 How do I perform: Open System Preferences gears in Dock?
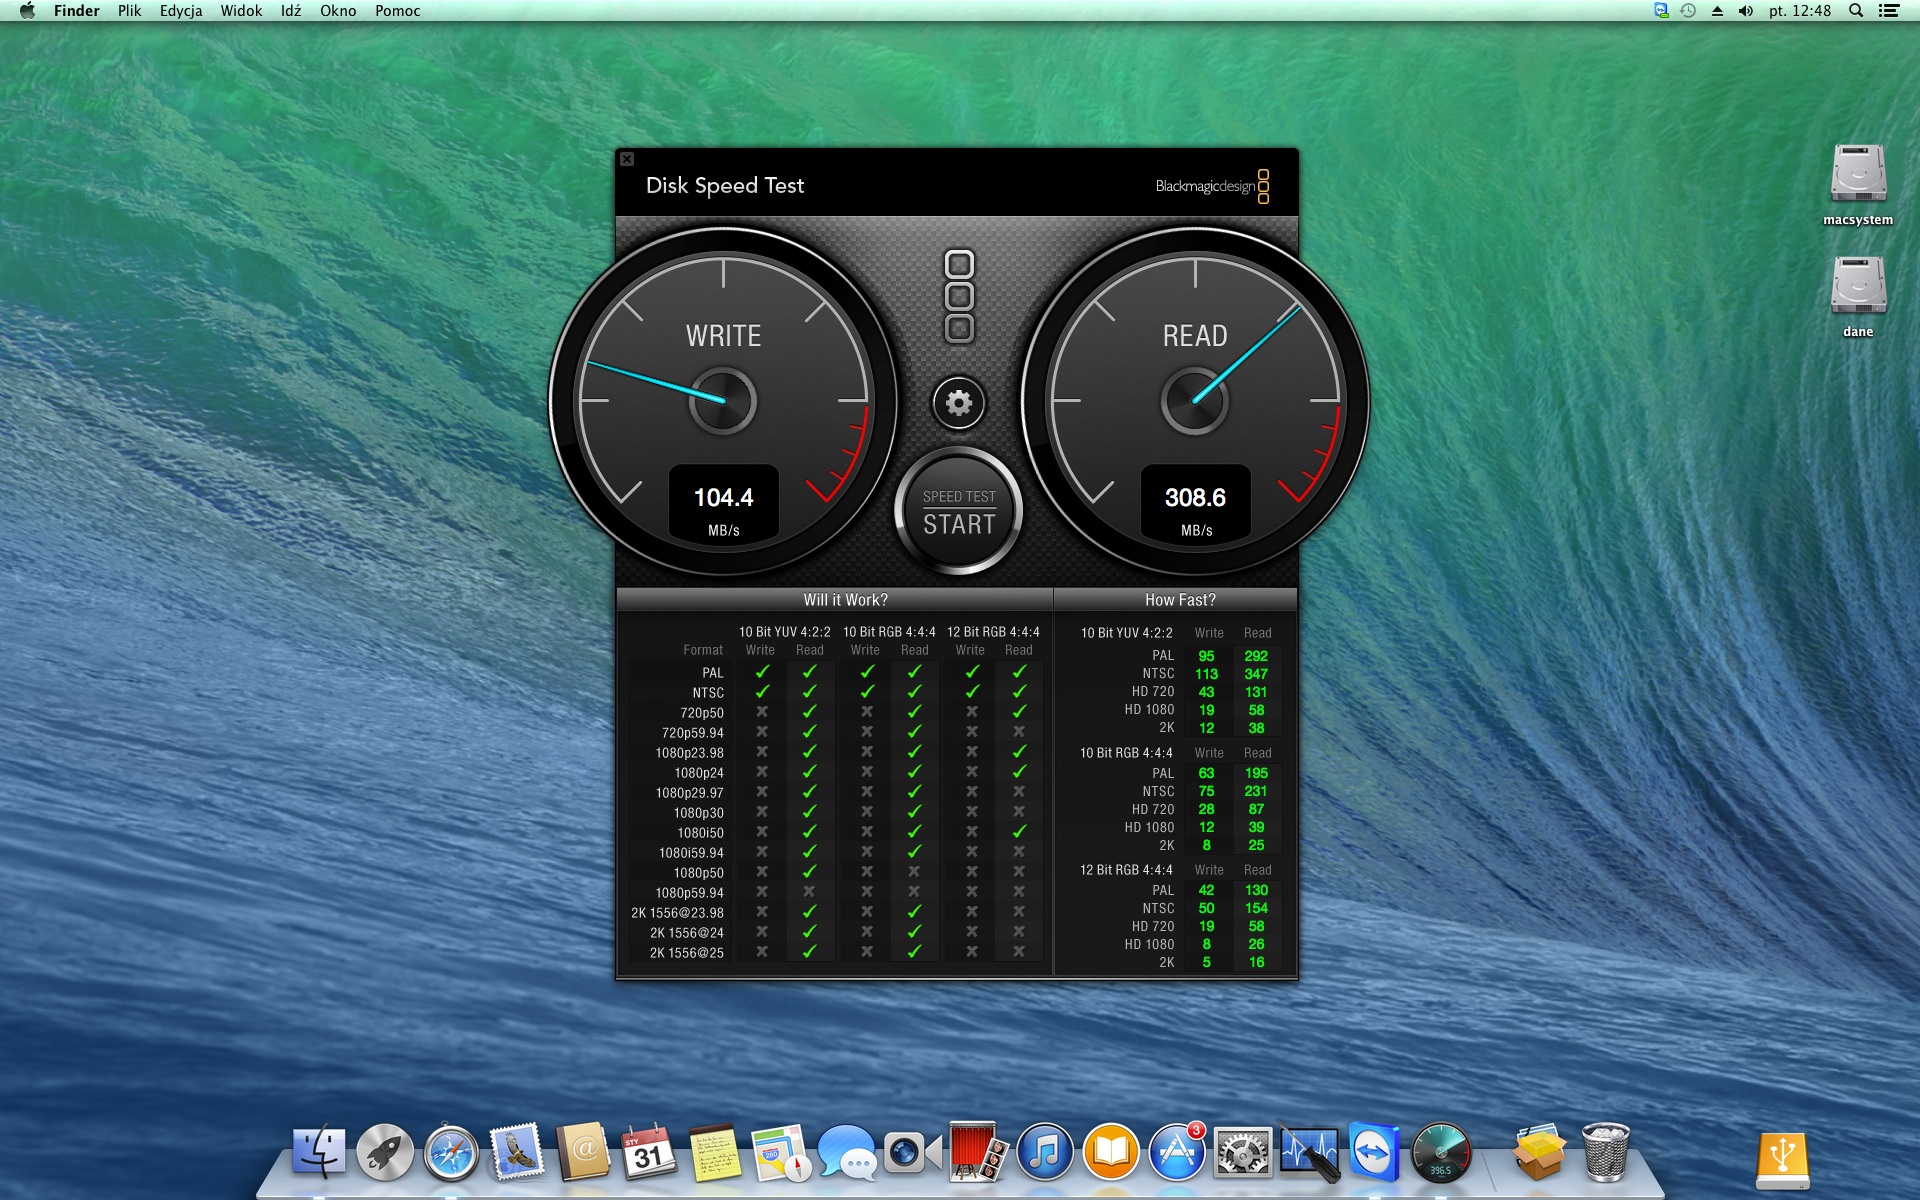(1242, 1152)
